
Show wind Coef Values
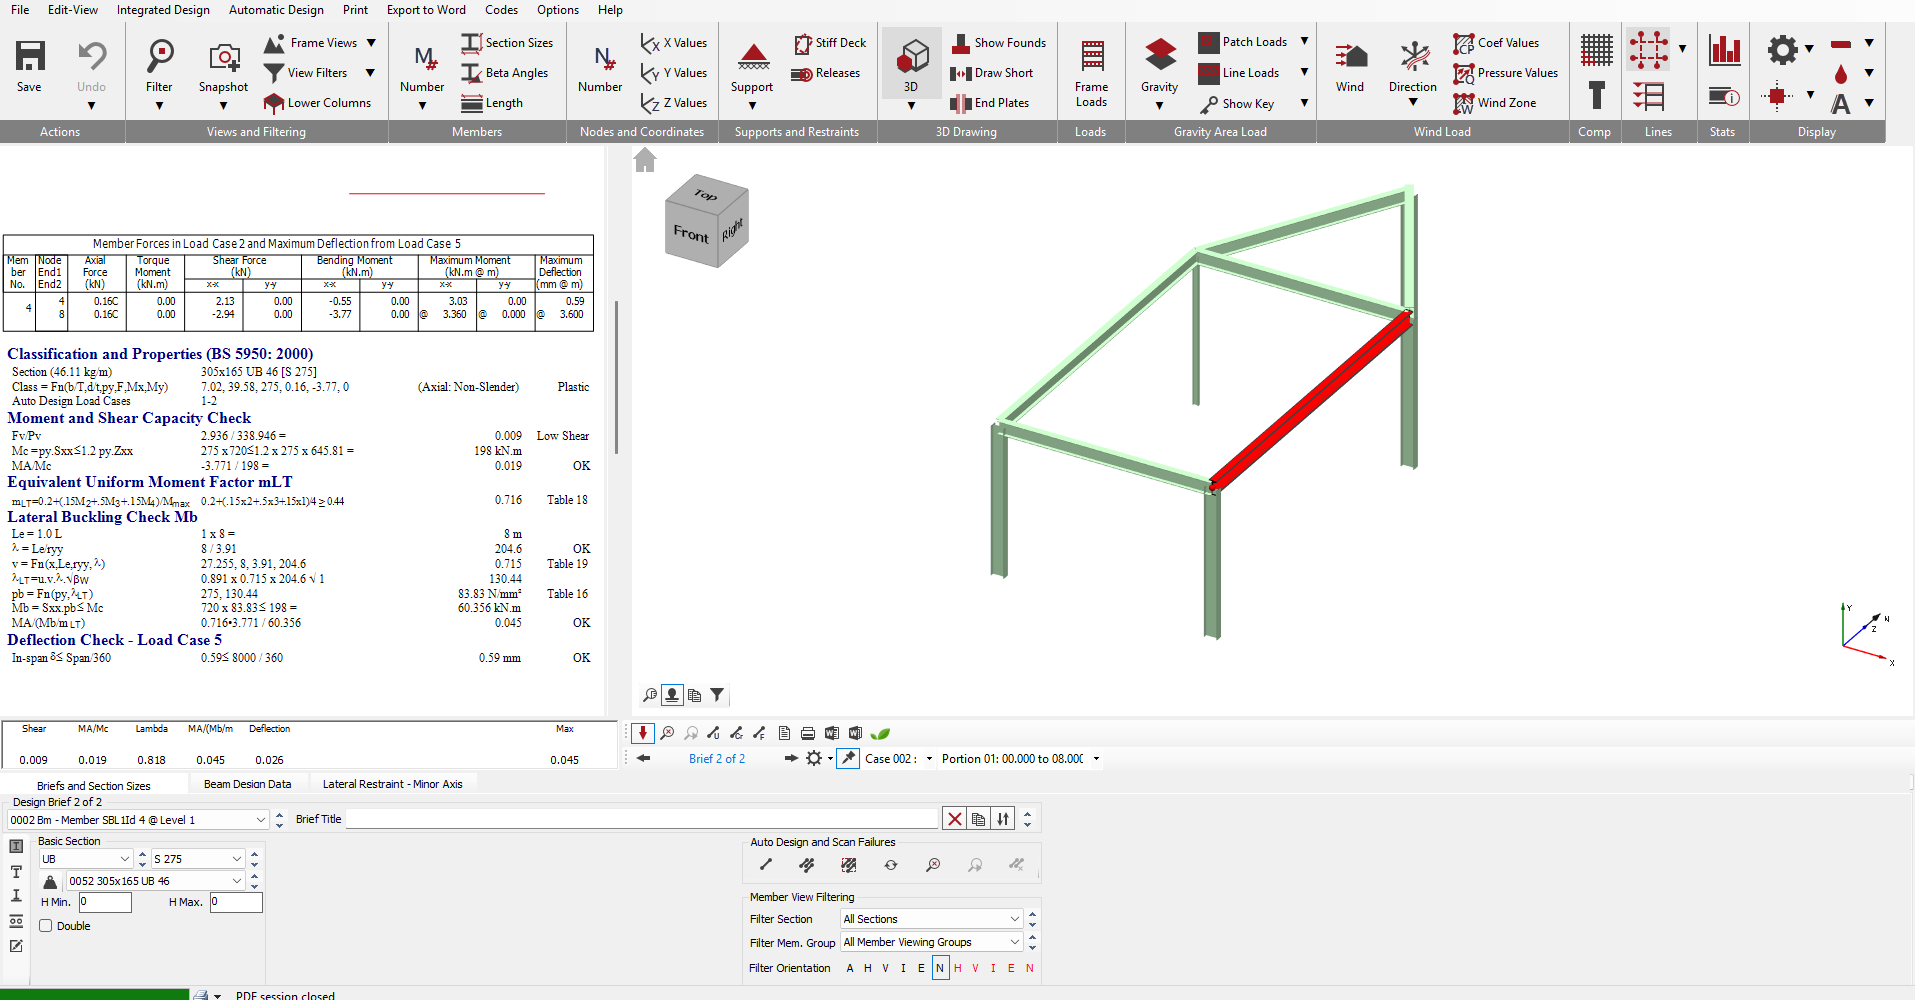(1496, 43)
